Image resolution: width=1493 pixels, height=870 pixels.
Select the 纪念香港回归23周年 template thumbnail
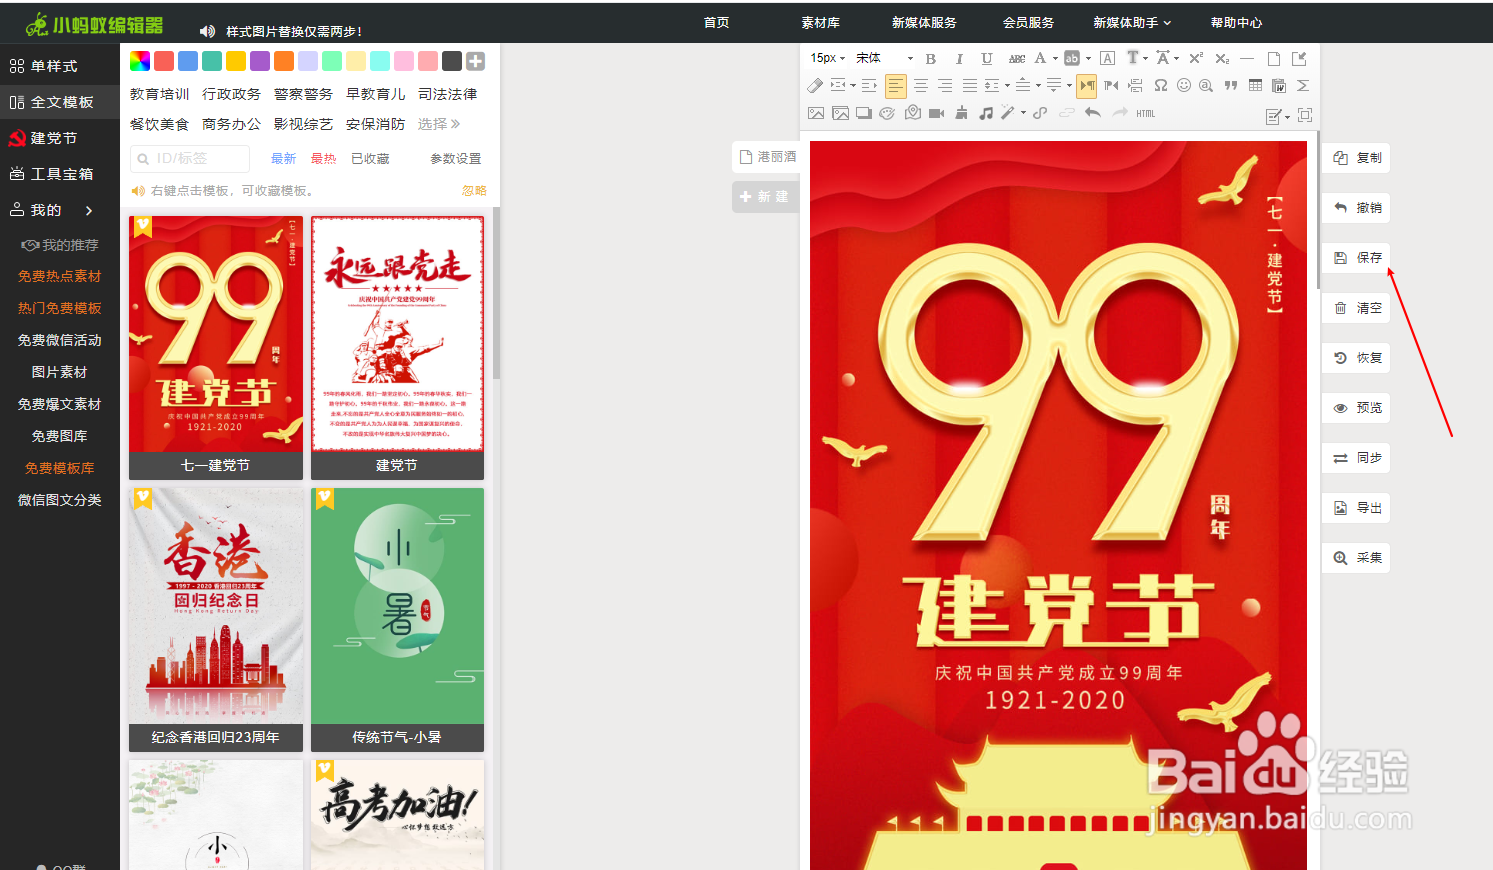pos(216,620)
